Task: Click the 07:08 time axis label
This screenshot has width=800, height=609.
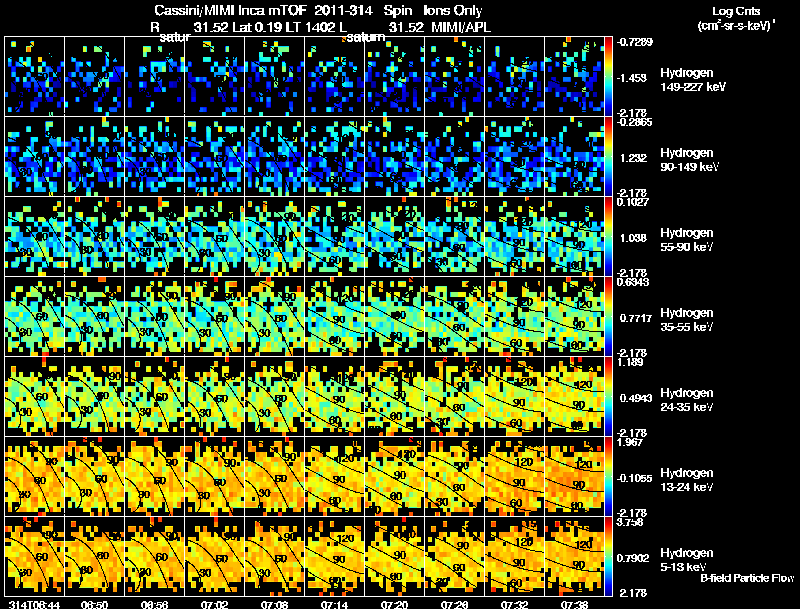Action: point(274,605)
